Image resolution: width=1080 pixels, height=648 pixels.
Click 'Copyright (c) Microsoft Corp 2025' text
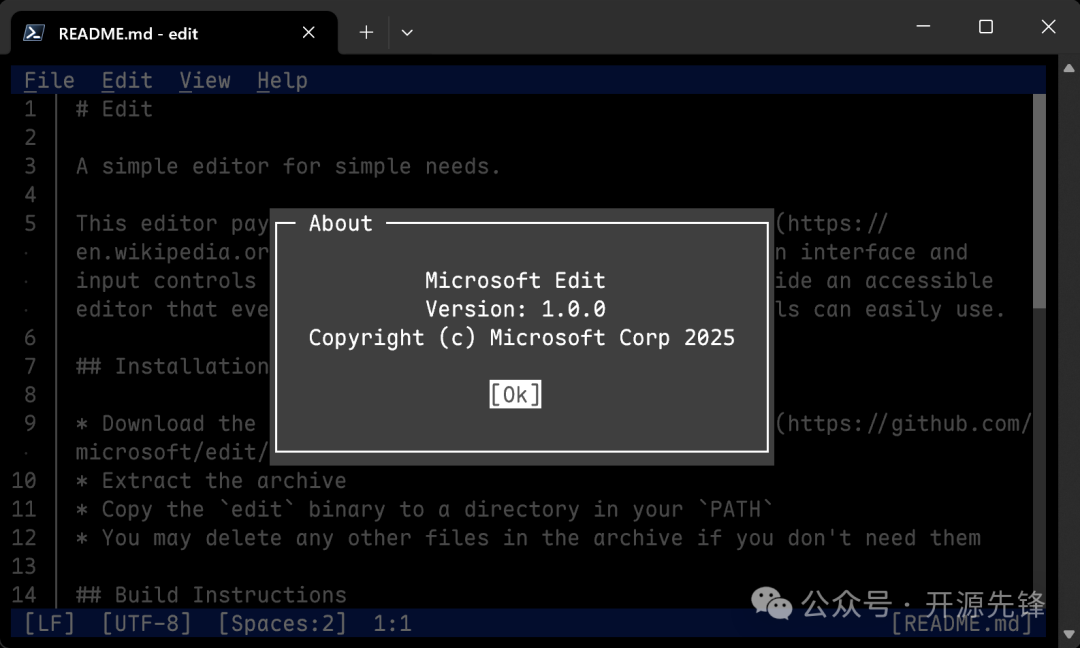521,337
